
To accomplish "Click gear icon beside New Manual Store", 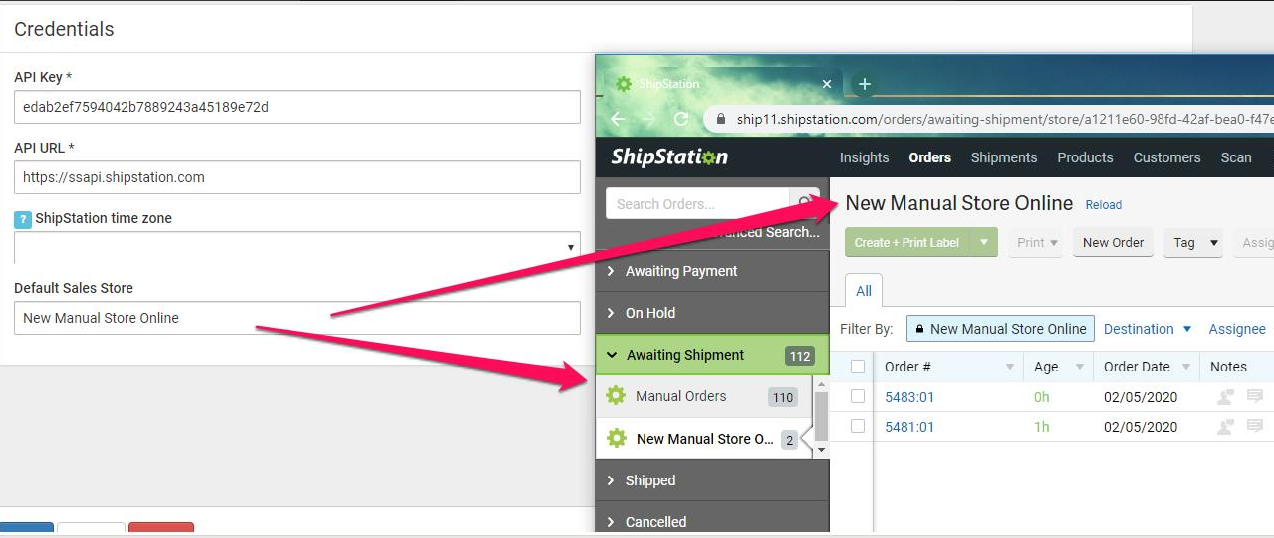I will click(617, 439).
